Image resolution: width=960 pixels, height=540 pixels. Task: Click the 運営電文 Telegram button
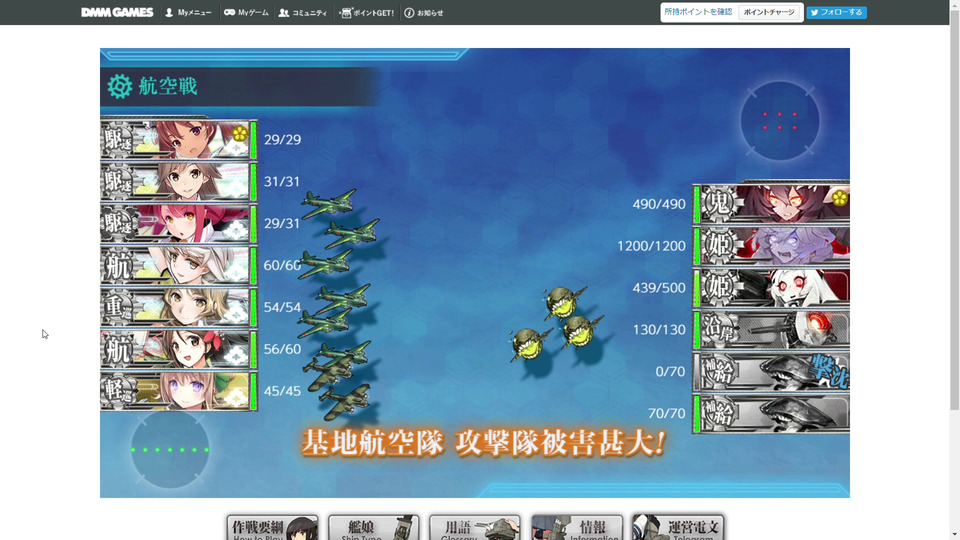coord(678,527)
